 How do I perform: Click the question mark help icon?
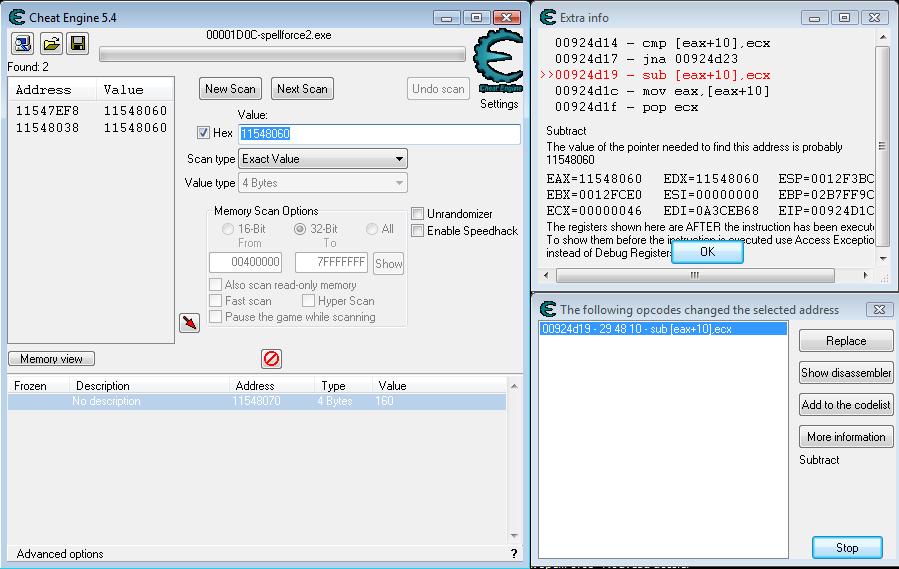pyautogui.click(x=514, y=554)
